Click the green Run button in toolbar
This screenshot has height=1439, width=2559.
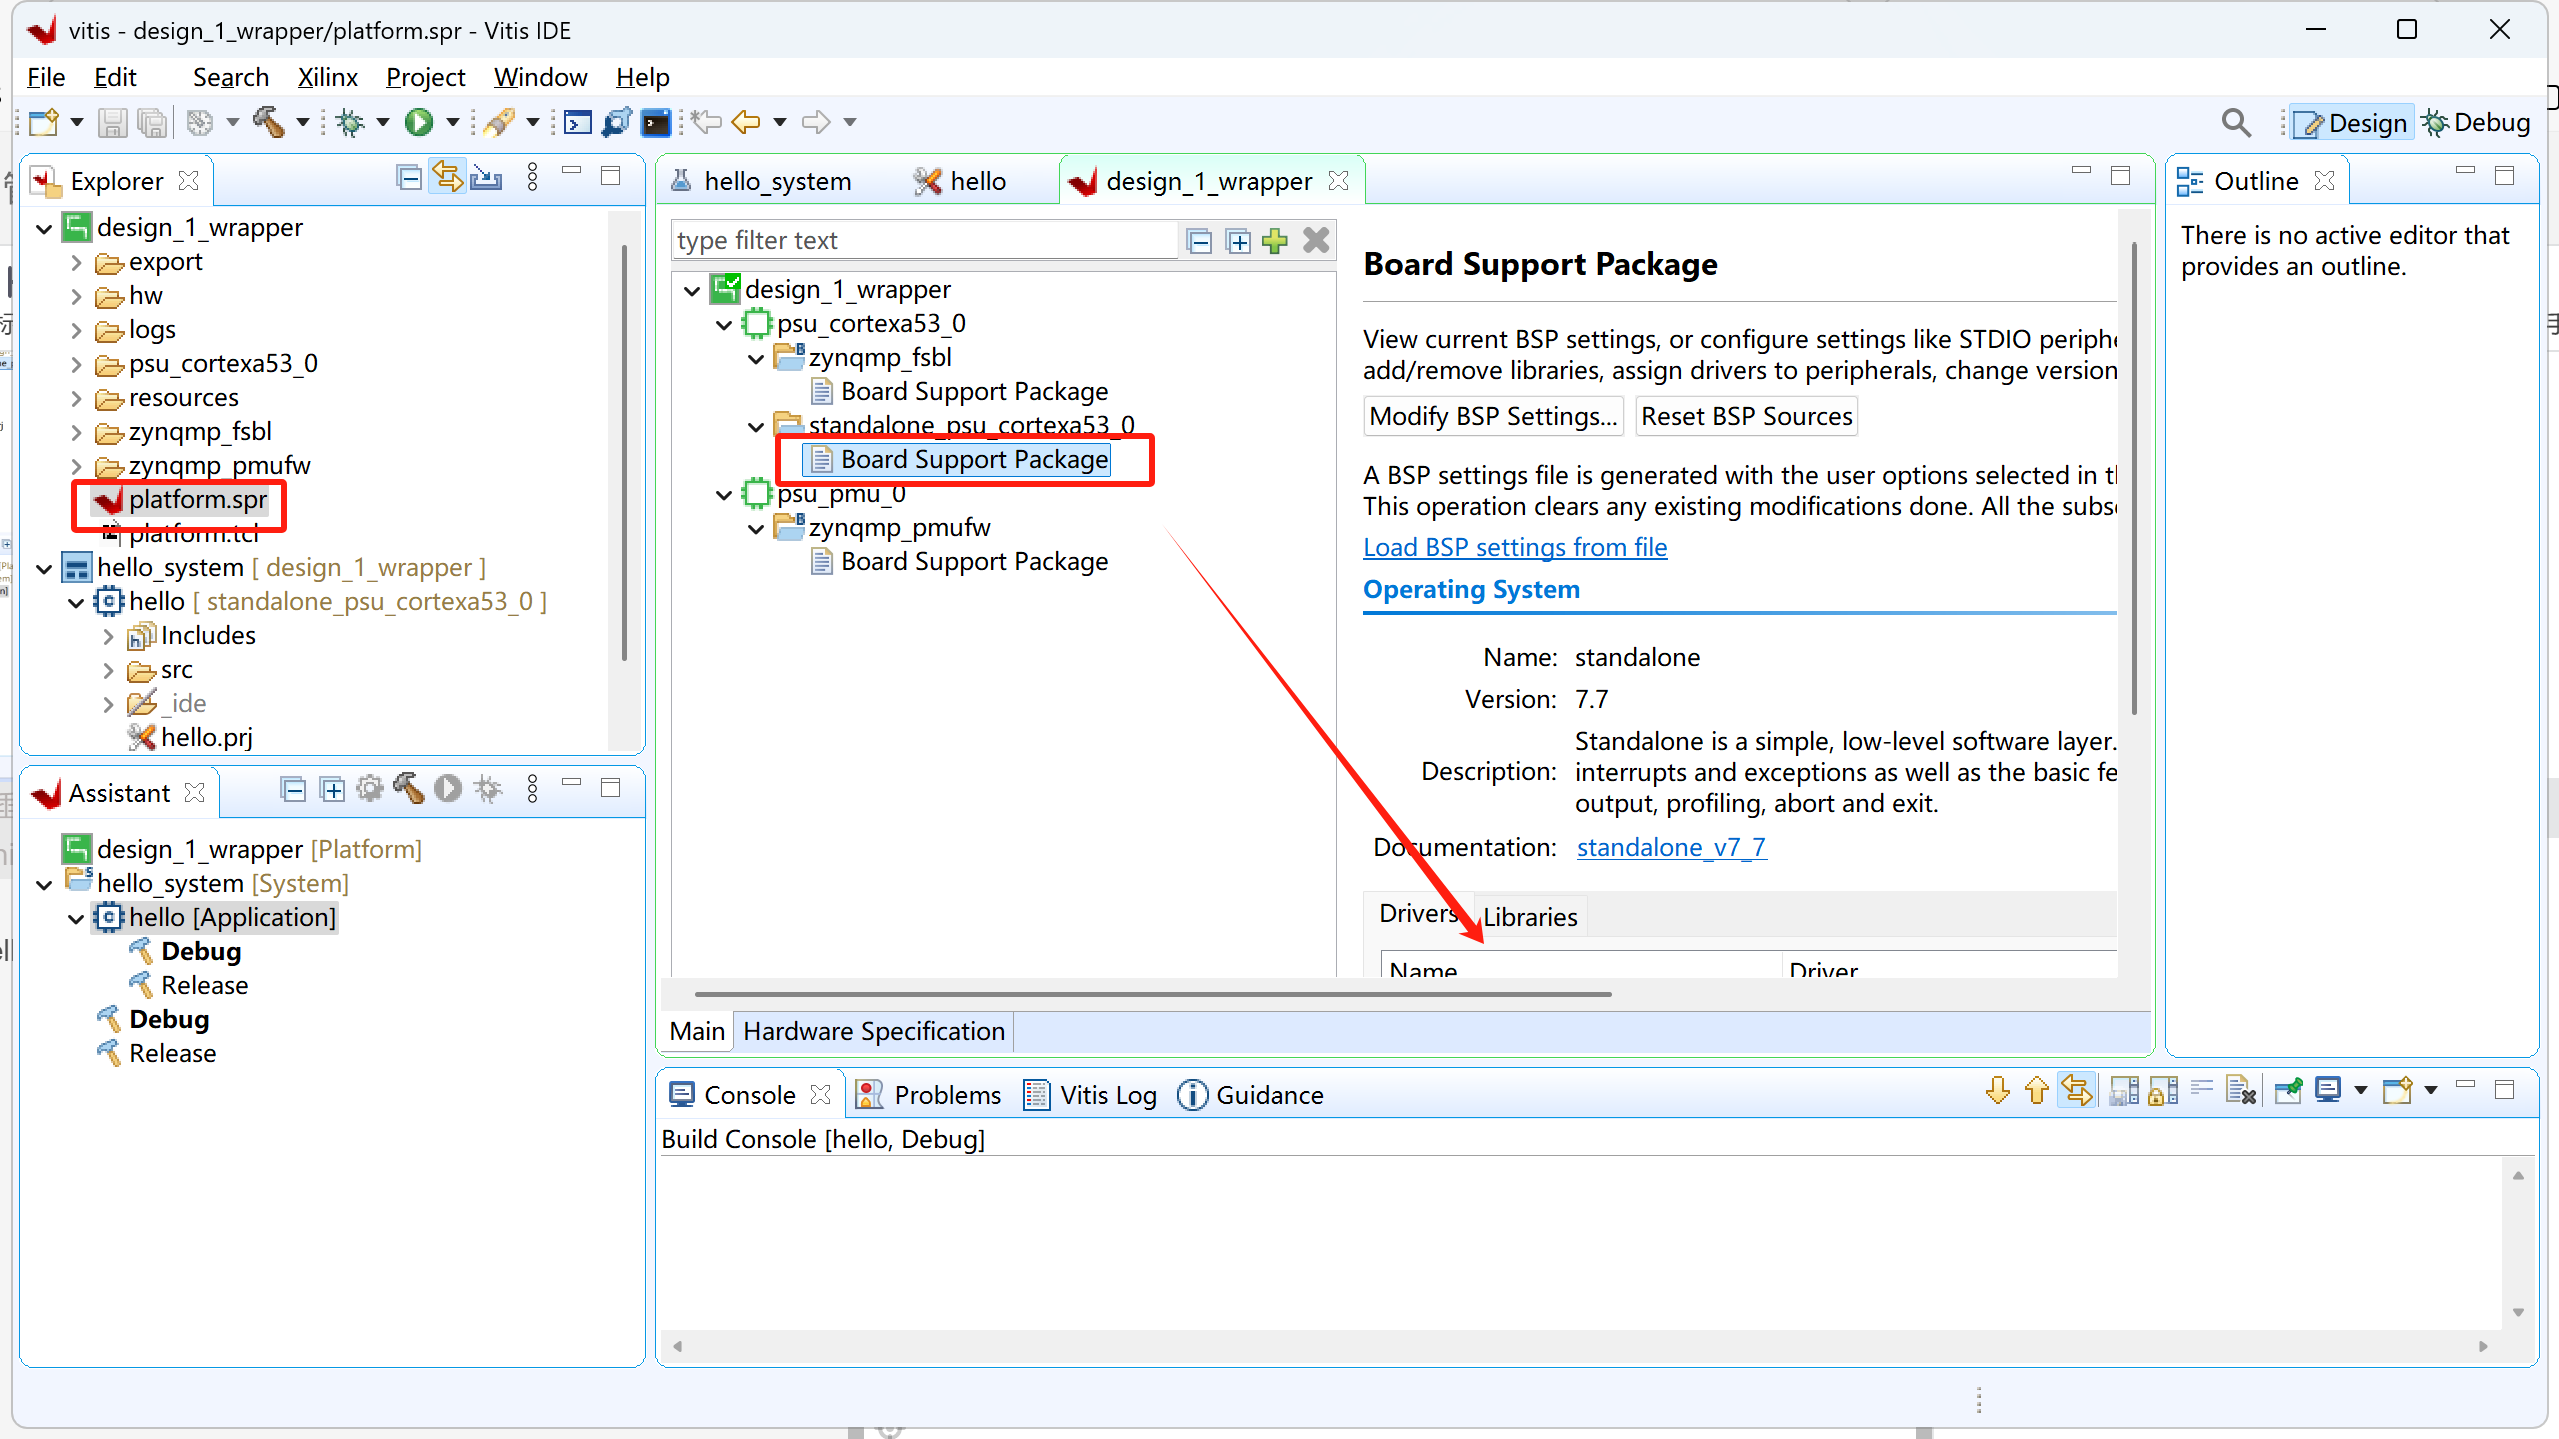(x=419, y=122)
